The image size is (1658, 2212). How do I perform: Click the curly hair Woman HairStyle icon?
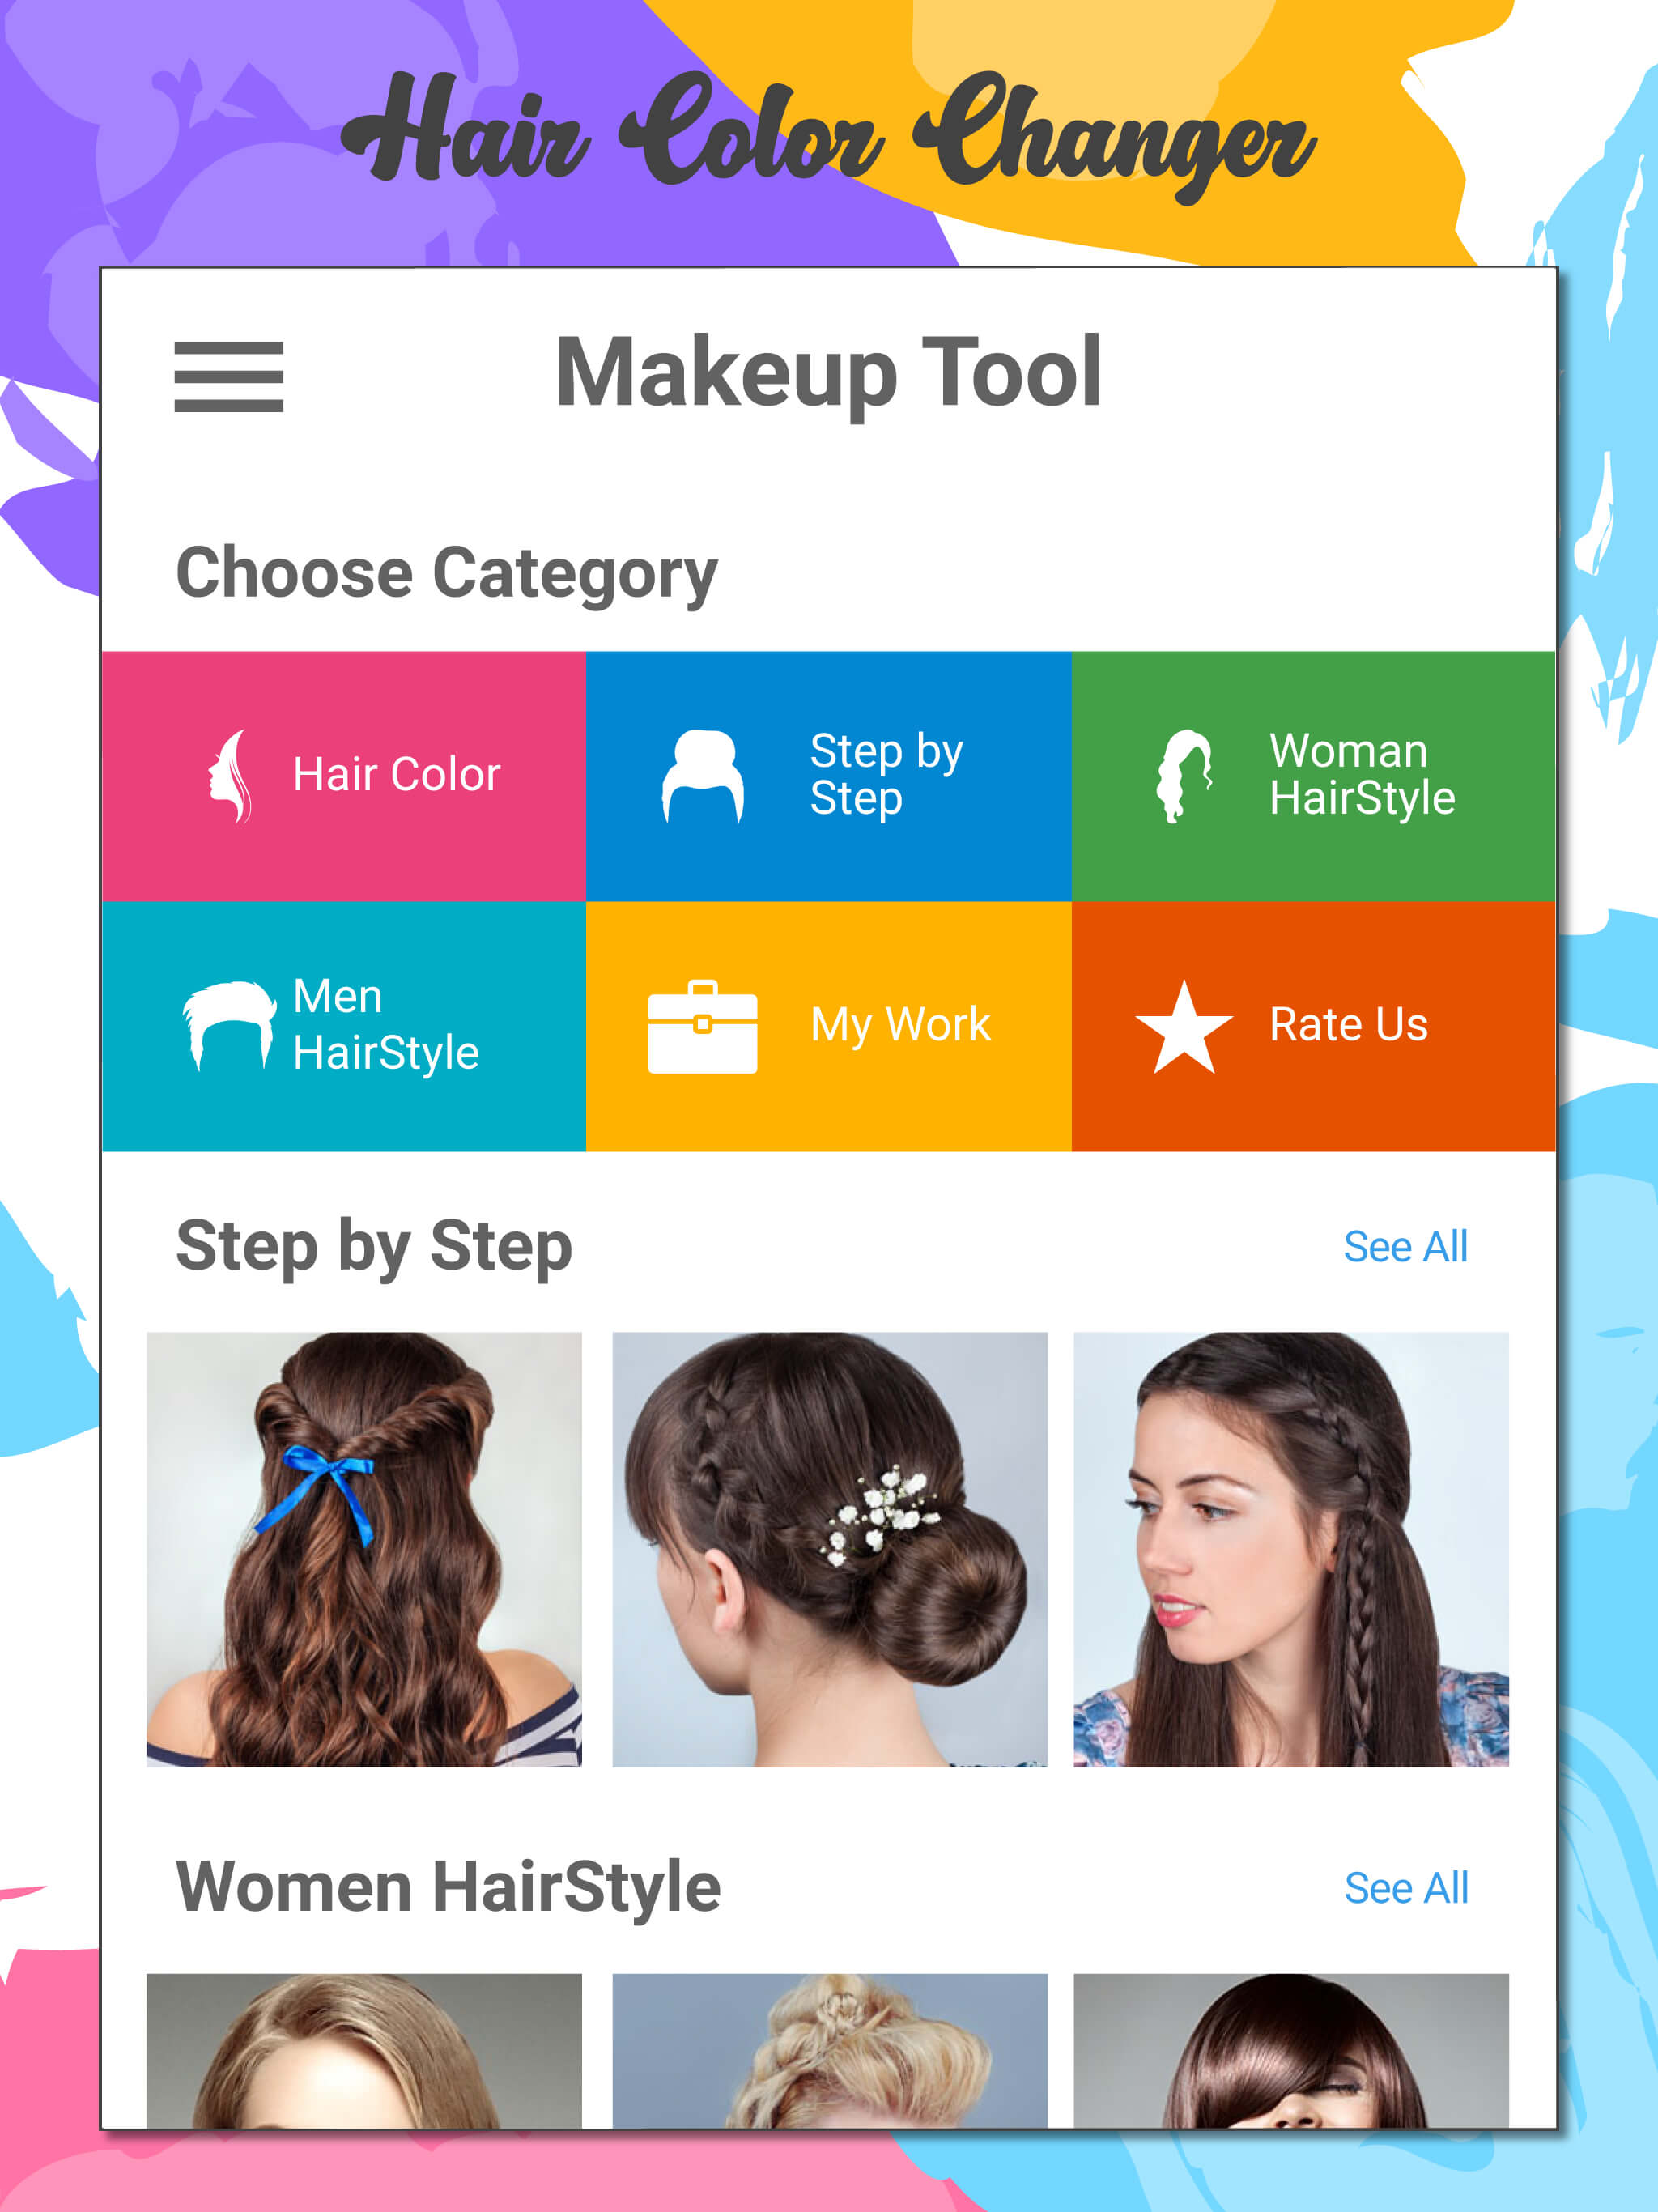tap(1184, 776)
